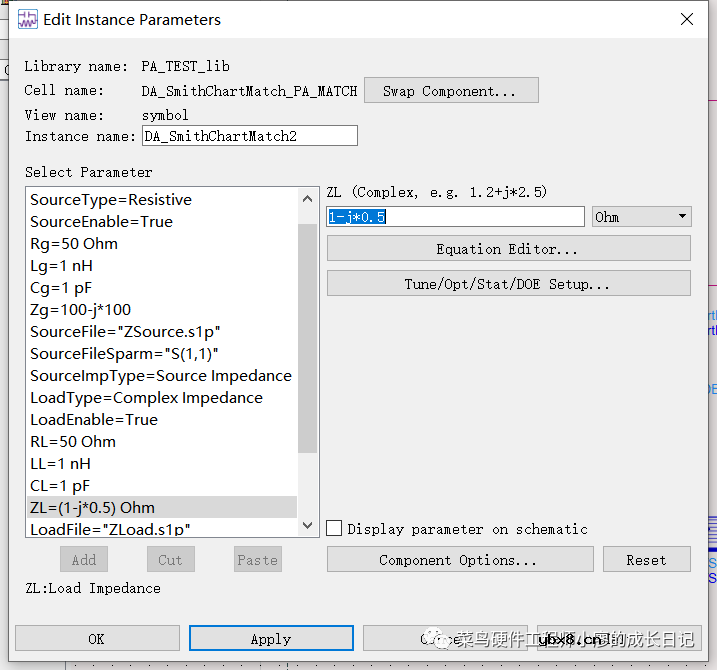
Task: Click scroll down arrow in parameter list
Action: pos(307,527)
